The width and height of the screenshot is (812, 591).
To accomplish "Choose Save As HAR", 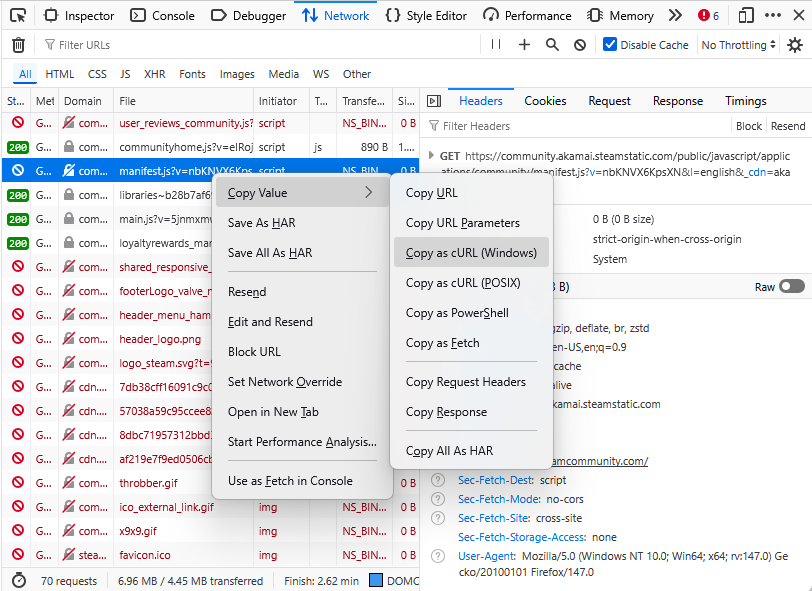I will (302, 223).
